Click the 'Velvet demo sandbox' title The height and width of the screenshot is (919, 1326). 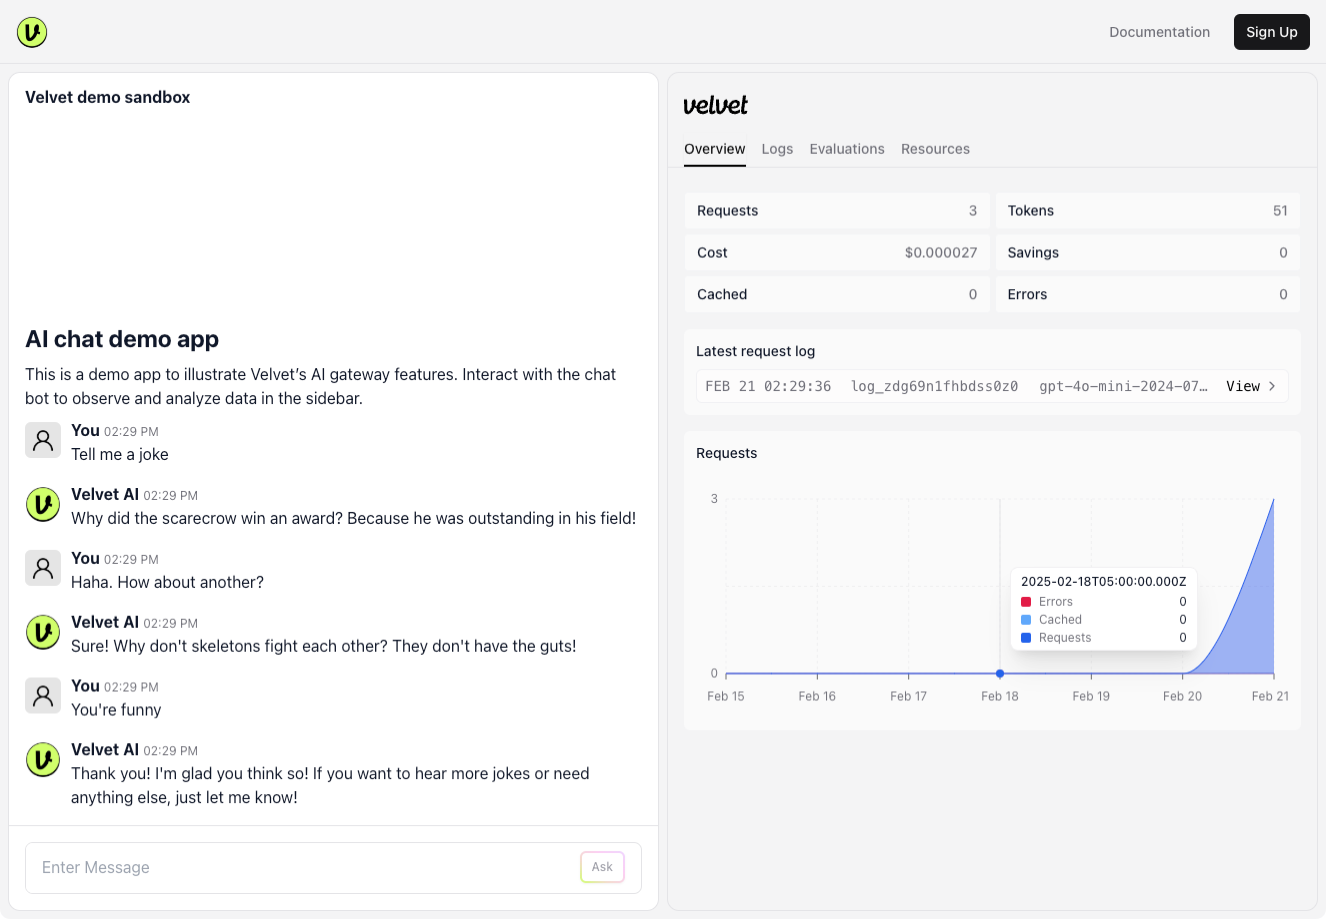pos(107,97)
